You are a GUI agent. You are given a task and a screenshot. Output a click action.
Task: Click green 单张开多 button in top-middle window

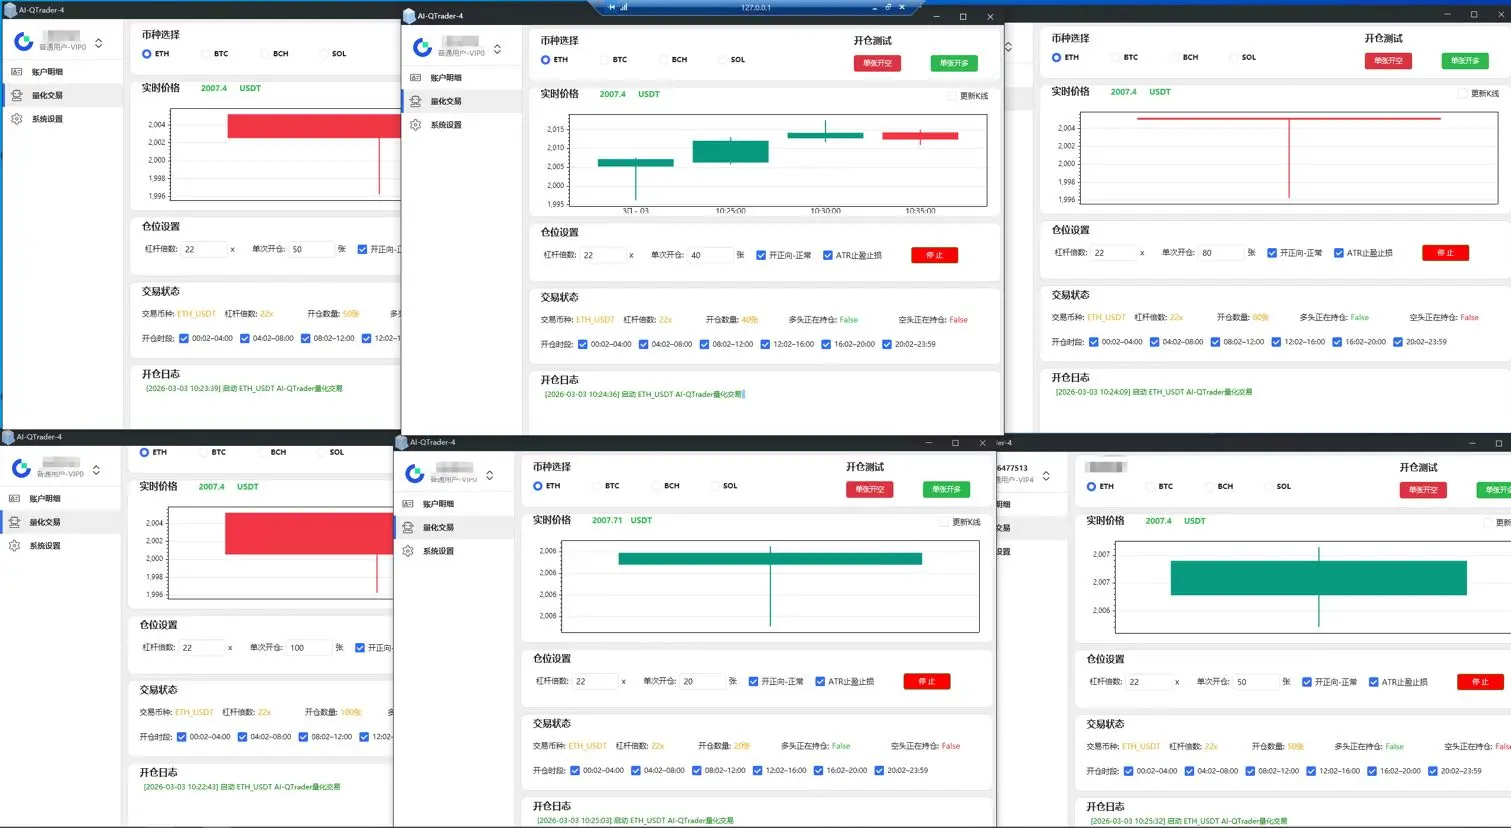(954, 63)
